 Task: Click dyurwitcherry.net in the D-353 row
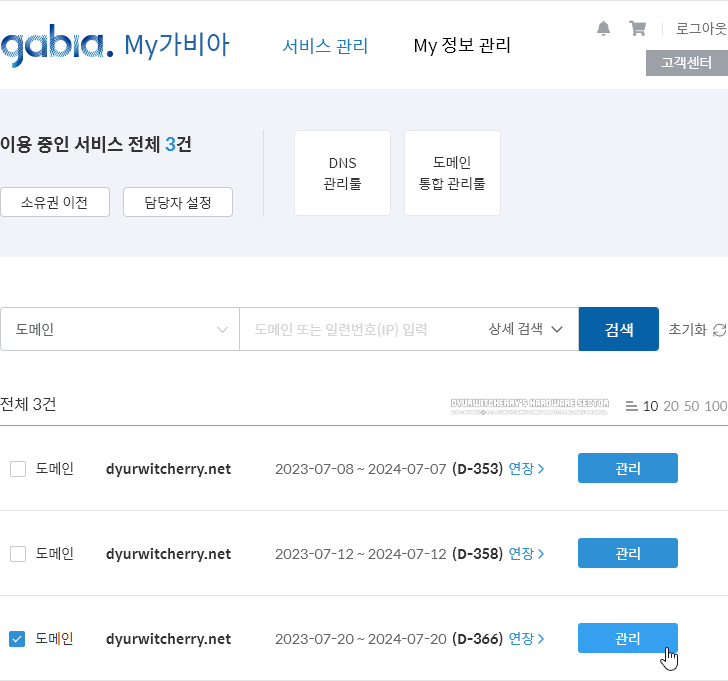pos(168,469)
